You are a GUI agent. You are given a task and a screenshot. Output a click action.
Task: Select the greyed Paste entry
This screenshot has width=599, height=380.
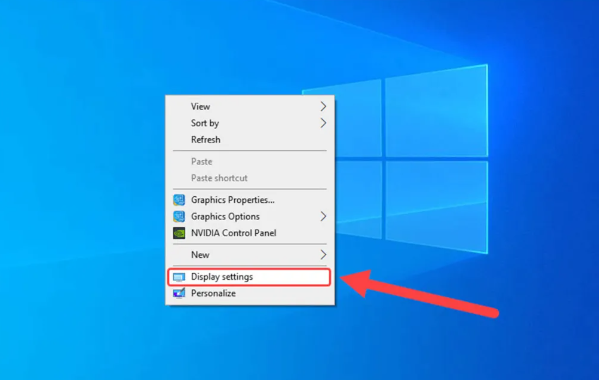(x=250, y=162)
